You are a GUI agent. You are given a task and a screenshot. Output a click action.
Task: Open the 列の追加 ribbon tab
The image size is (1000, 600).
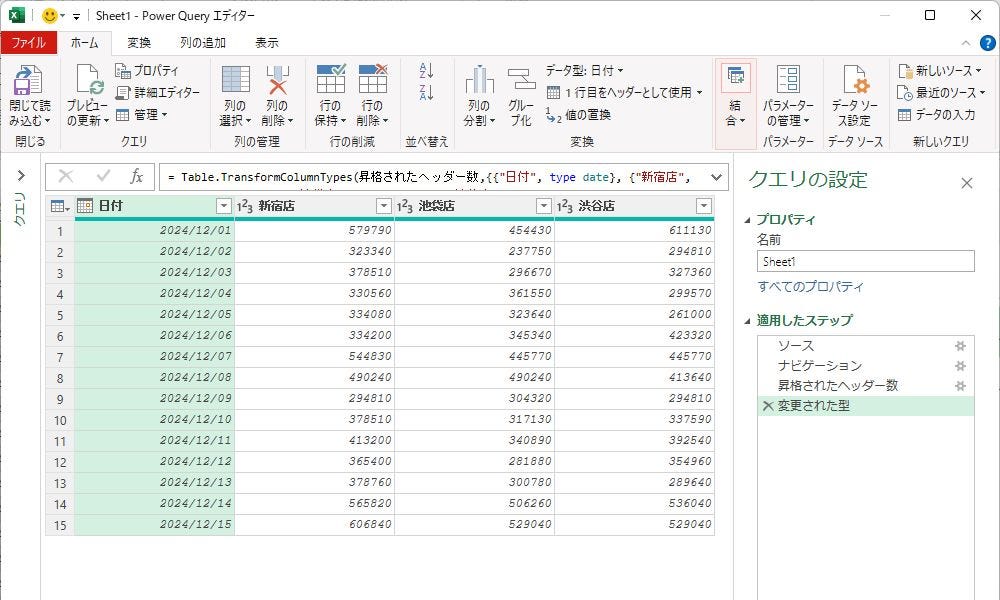(202, 43)
